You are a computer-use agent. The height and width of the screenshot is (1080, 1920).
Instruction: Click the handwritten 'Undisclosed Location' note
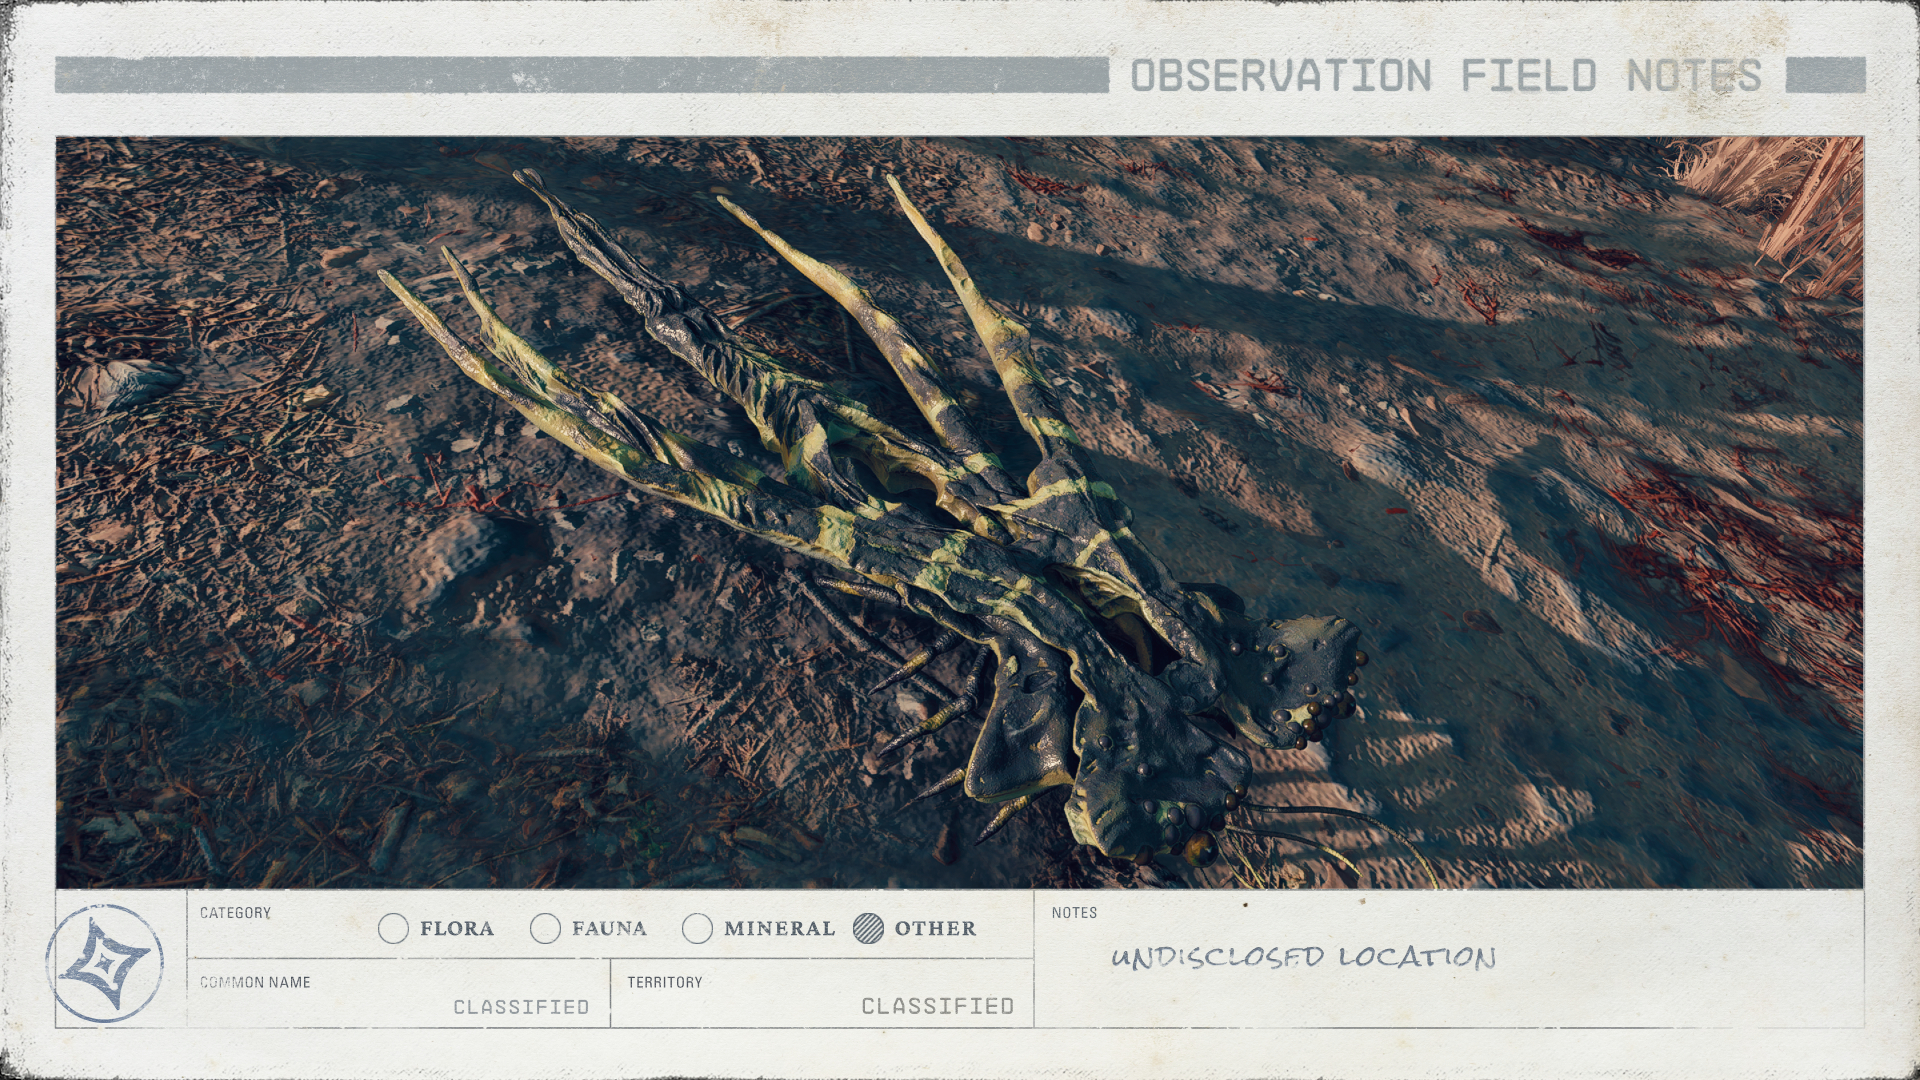click(1303, 957)
